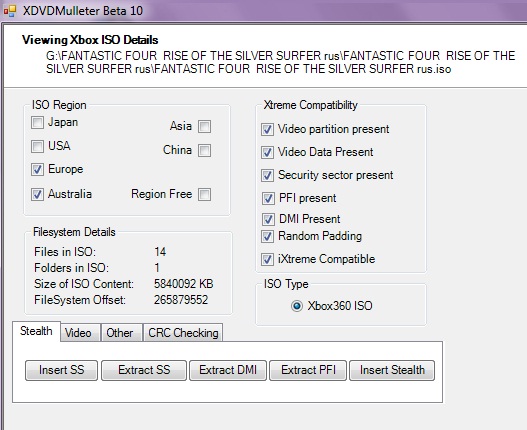Uncheck the Europe region checkbox
The image size is (527, 430).
[37, 169]
